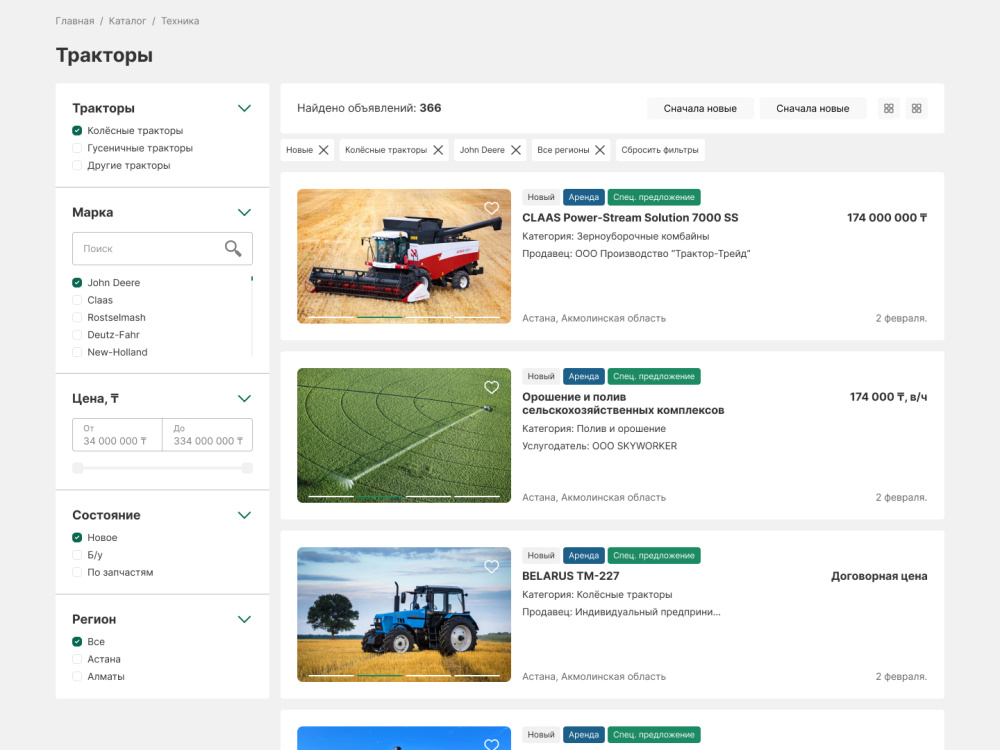1000x750 pixels.
Task: Click the 'Договорная цена' price label
Action: (879, 576)
